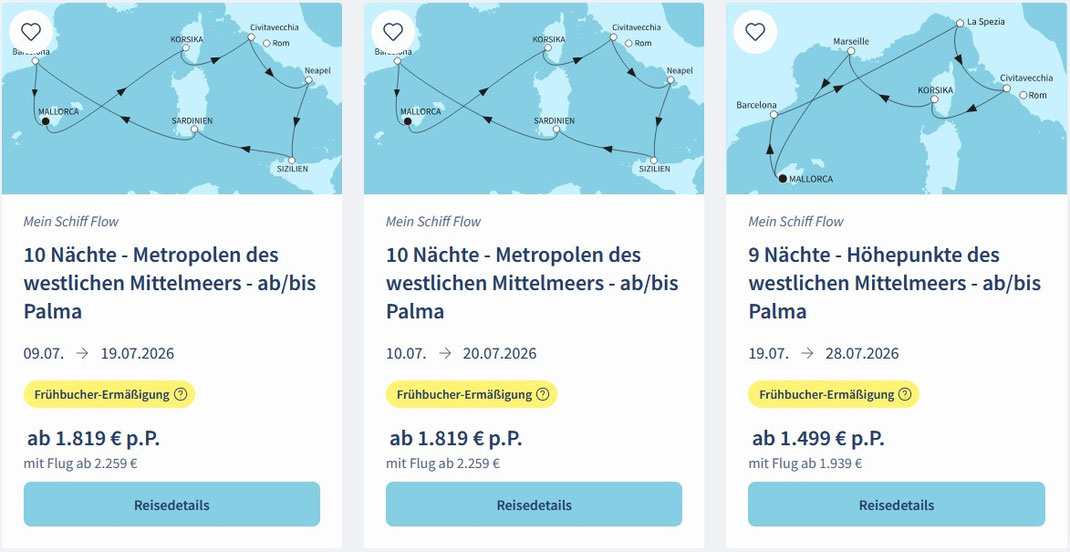Viewport: 1070px width, 552px height.
Task: Favorite the 09.07. Metropolen cruise with the heart icon
Action: pos(30,31)
